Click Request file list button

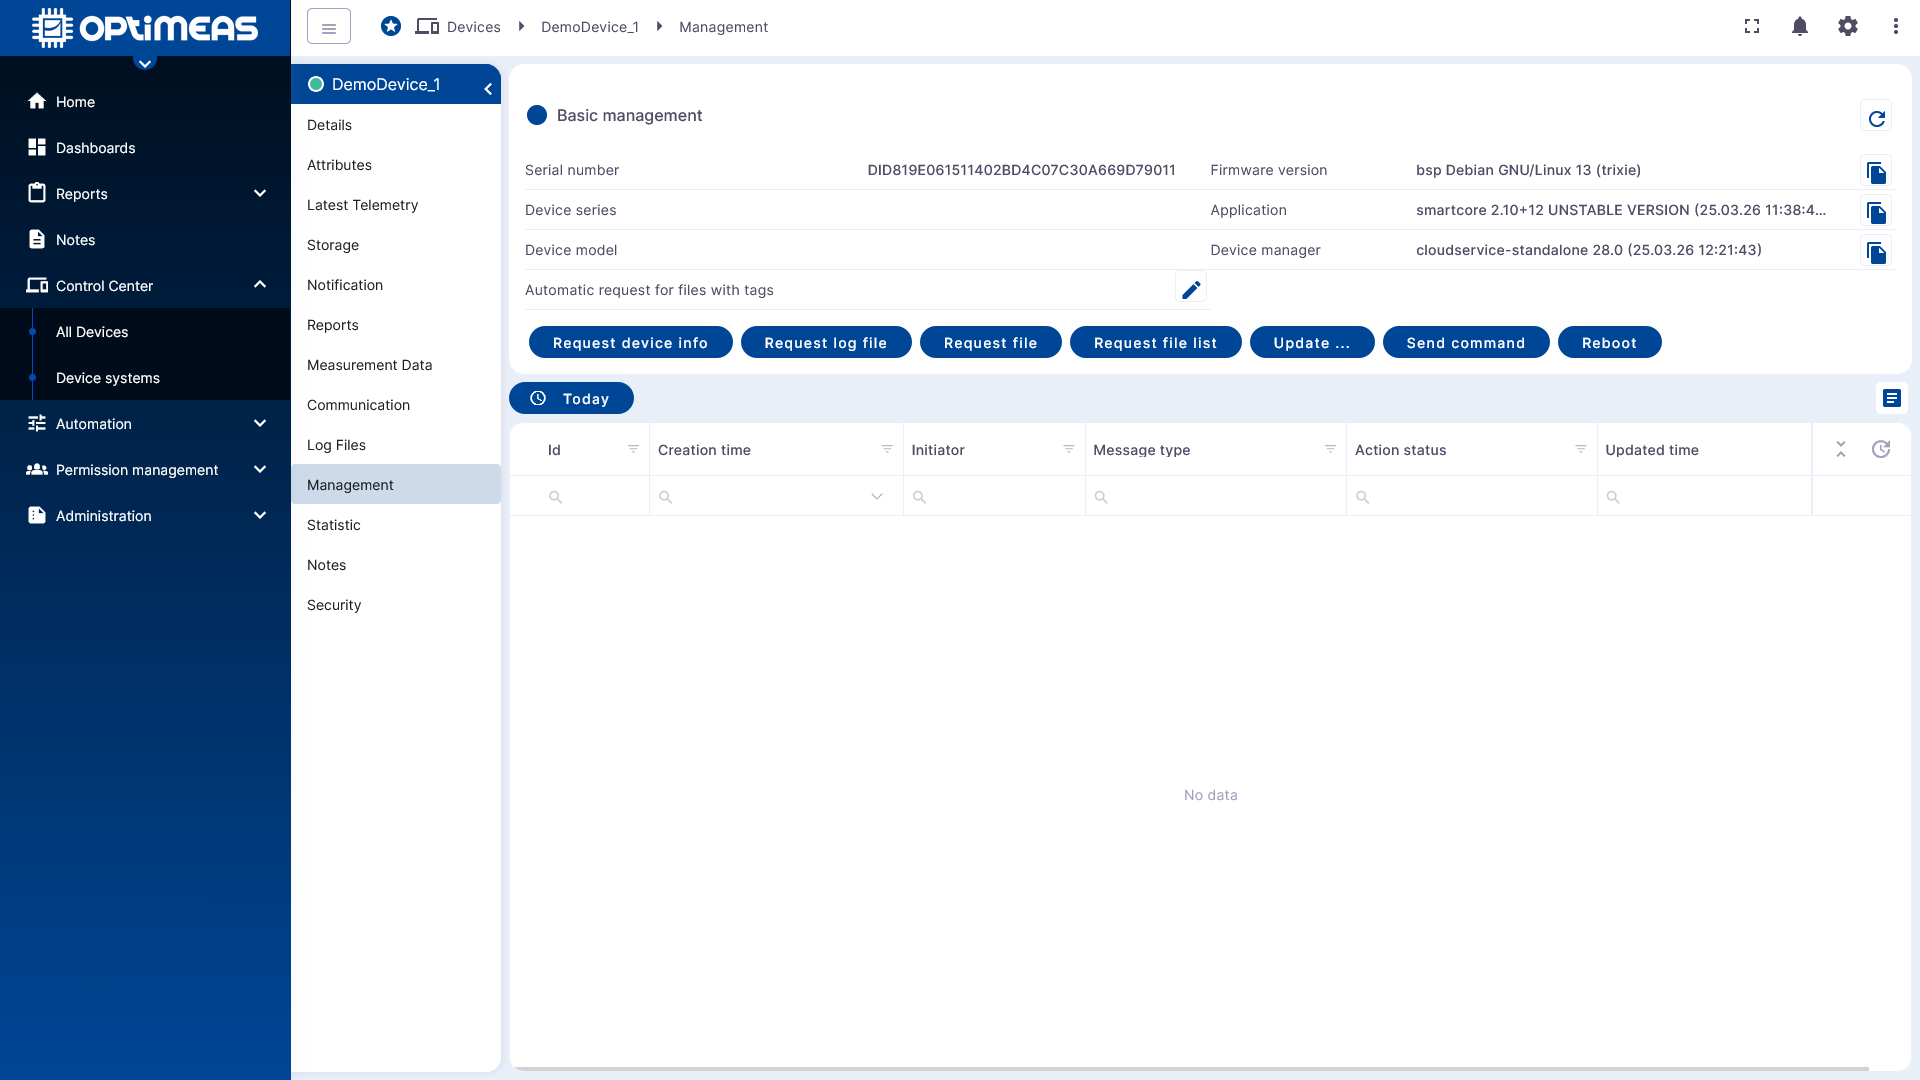(x=1155, y=342)
